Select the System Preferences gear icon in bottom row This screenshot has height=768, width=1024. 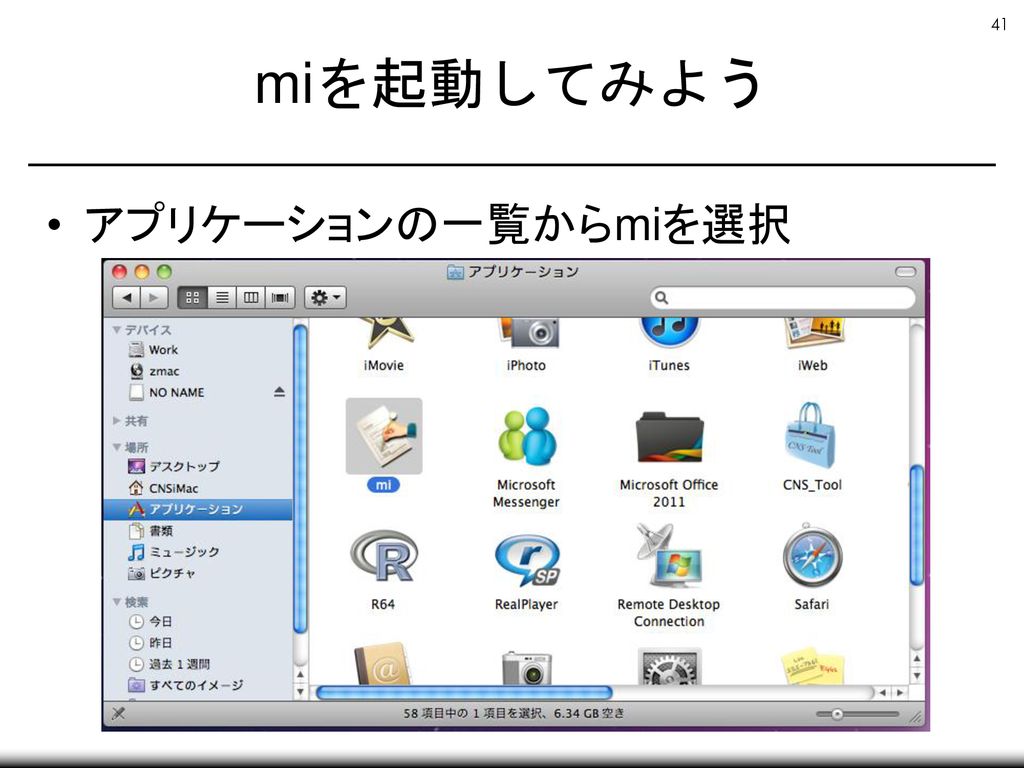(x=669, y=666)
